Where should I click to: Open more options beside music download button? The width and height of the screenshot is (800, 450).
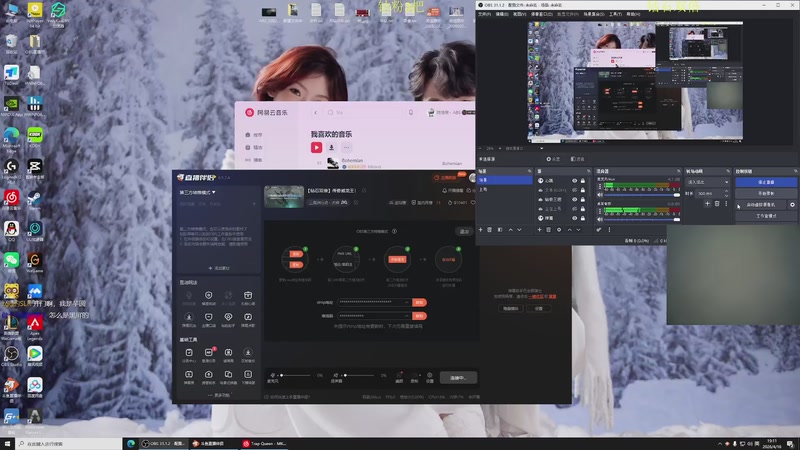point(346,147)
